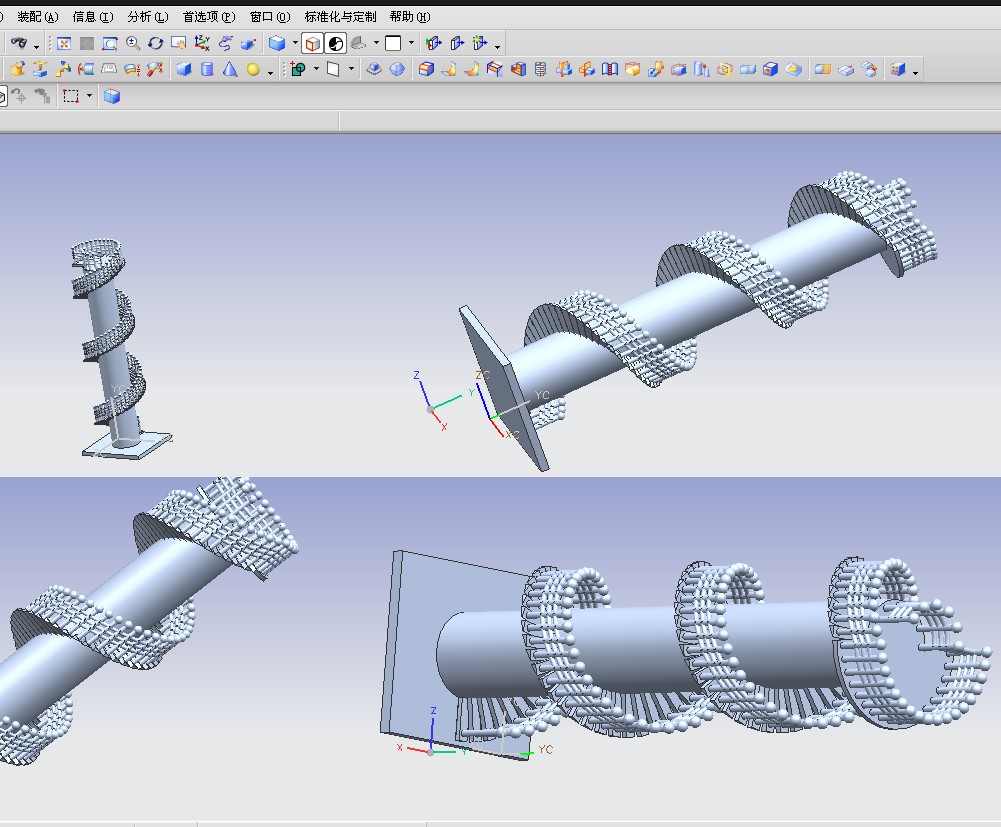
Task: Expand the background color dropdown arrow
Action: [x=410, y=43]
